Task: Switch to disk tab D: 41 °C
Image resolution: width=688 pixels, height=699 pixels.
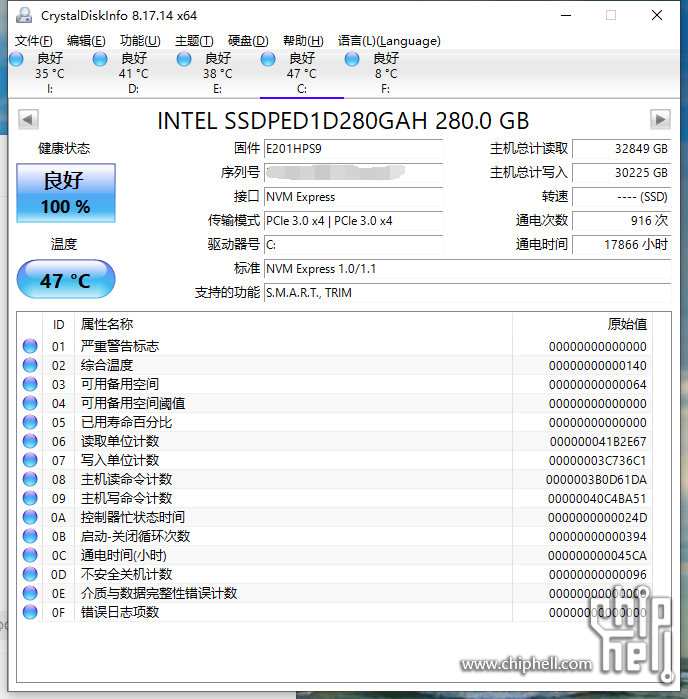Action: pyautogui.click(x=134, y=74)
